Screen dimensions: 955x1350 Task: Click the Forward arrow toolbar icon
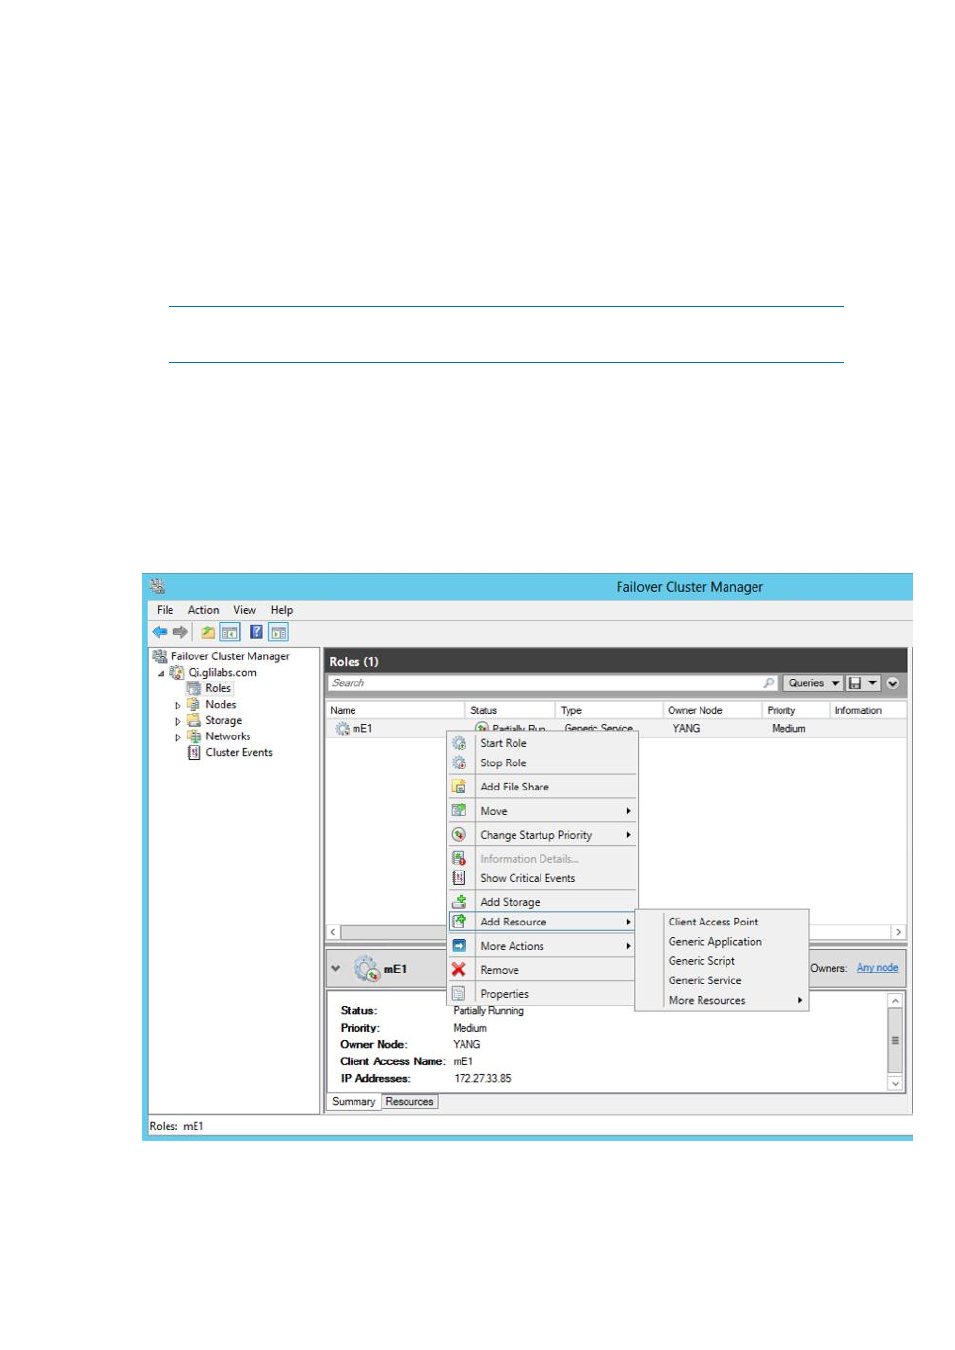point(180,632)
